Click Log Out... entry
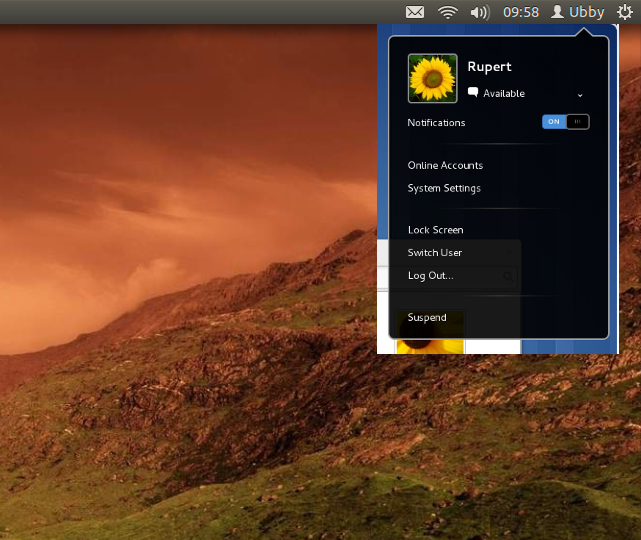Viewport: 641px width, 540px height. pos(430,275)
